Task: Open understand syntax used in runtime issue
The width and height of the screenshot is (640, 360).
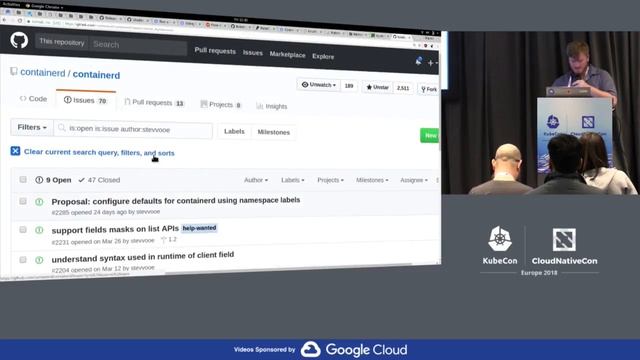Action: [x=143, y=257]
